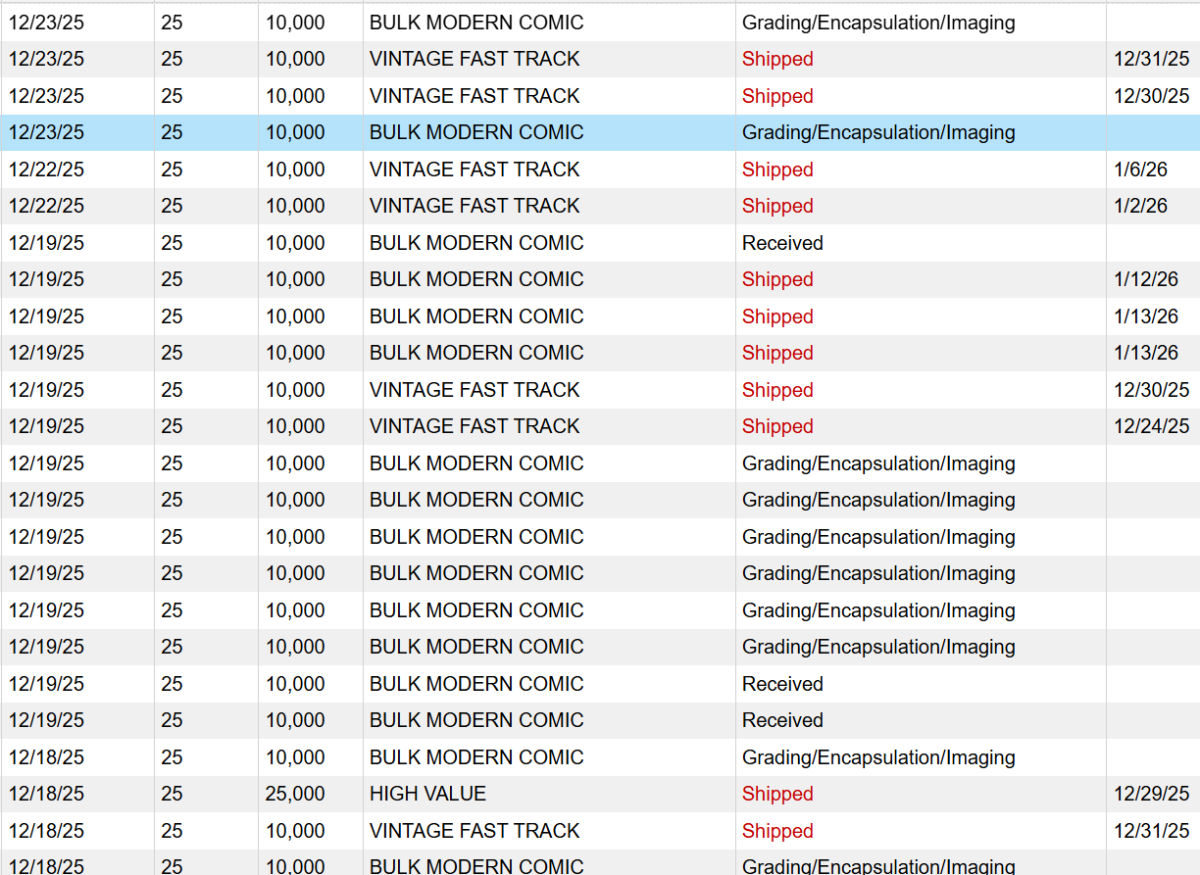
Task: Open Shipped status in the HIGH VALUE row
Action: [777, 794]
